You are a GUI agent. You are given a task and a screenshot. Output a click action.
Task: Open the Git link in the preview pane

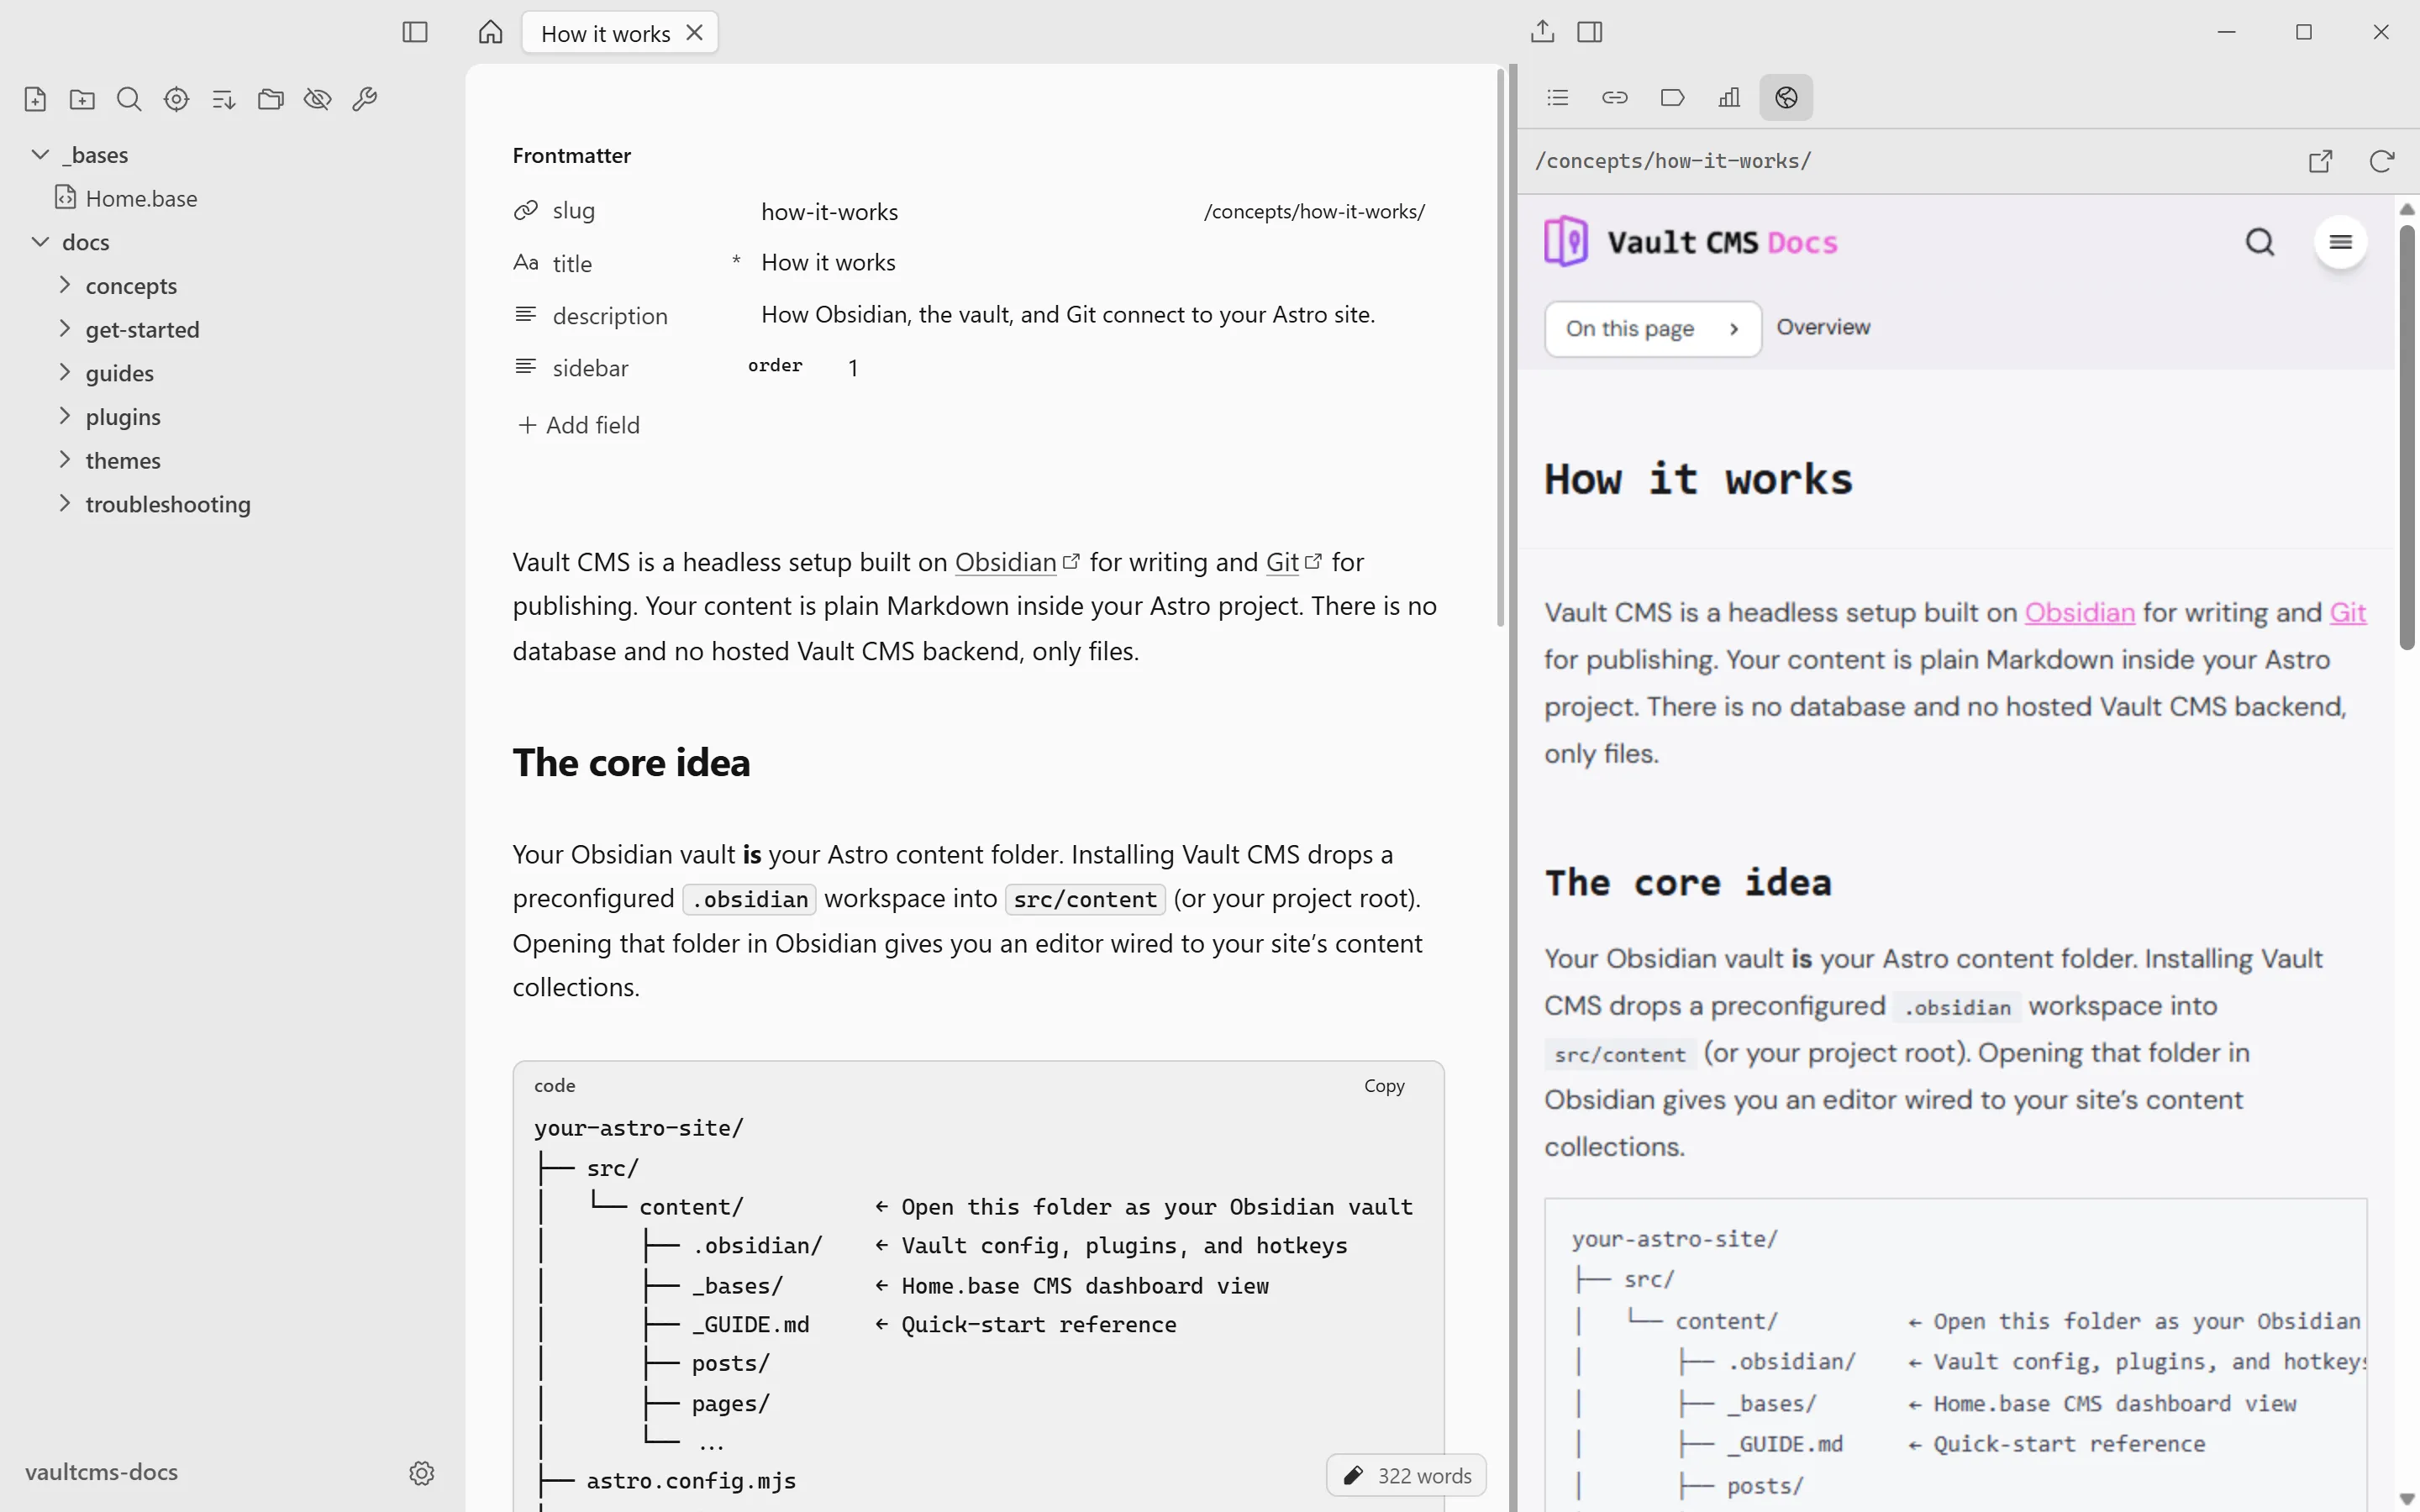(x=2348, y=612)
